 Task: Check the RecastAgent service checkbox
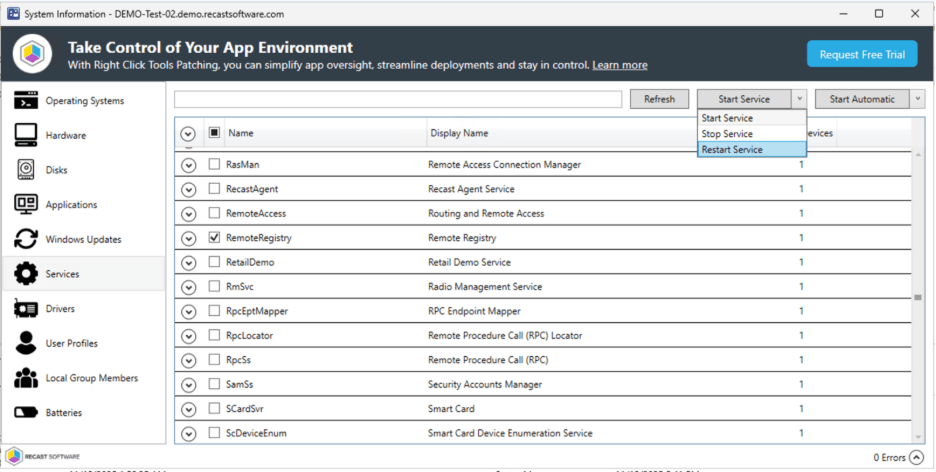(214, 189)
